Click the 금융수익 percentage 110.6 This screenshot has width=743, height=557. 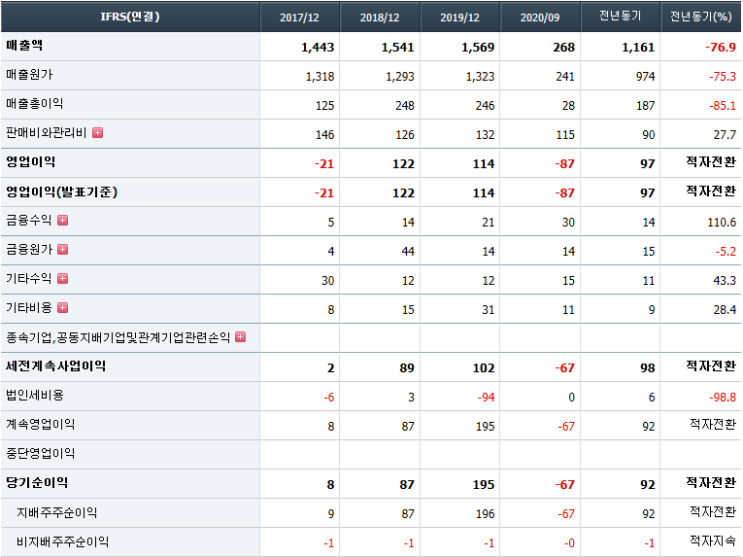(x=722, y=222)
